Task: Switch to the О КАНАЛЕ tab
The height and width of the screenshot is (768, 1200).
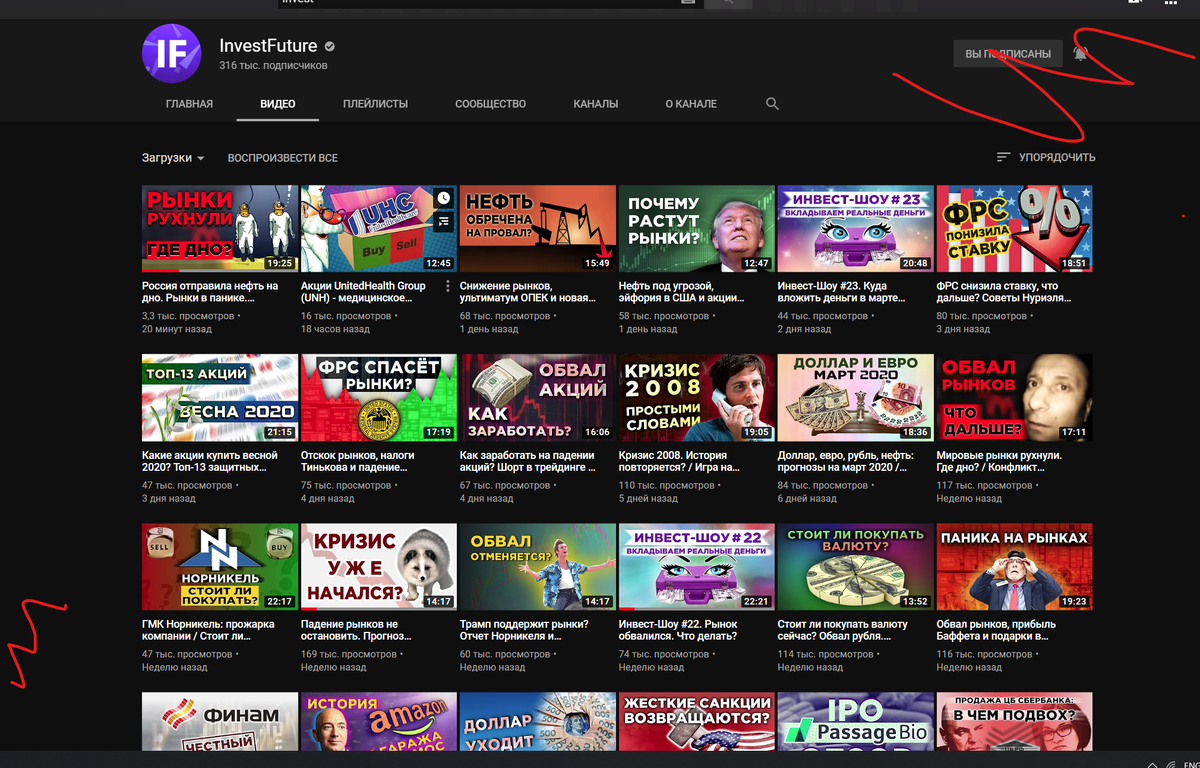Action: (691, 104)
